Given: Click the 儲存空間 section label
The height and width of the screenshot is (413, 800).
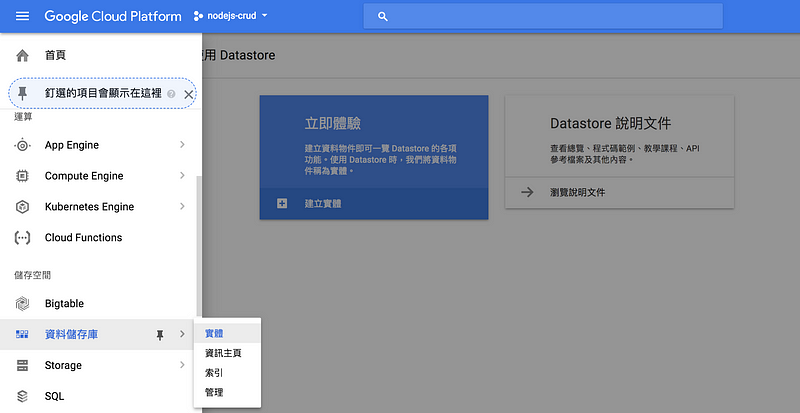Looking at the screenshot, I should [x=32, y=275].
